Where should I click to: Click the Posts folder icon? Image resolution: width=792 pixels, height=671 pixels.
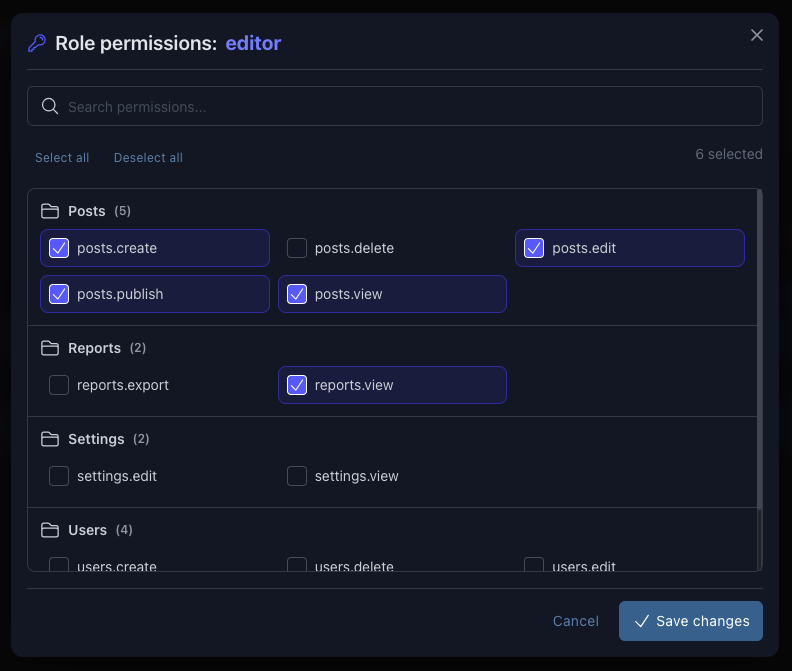[x=50, y=211]
